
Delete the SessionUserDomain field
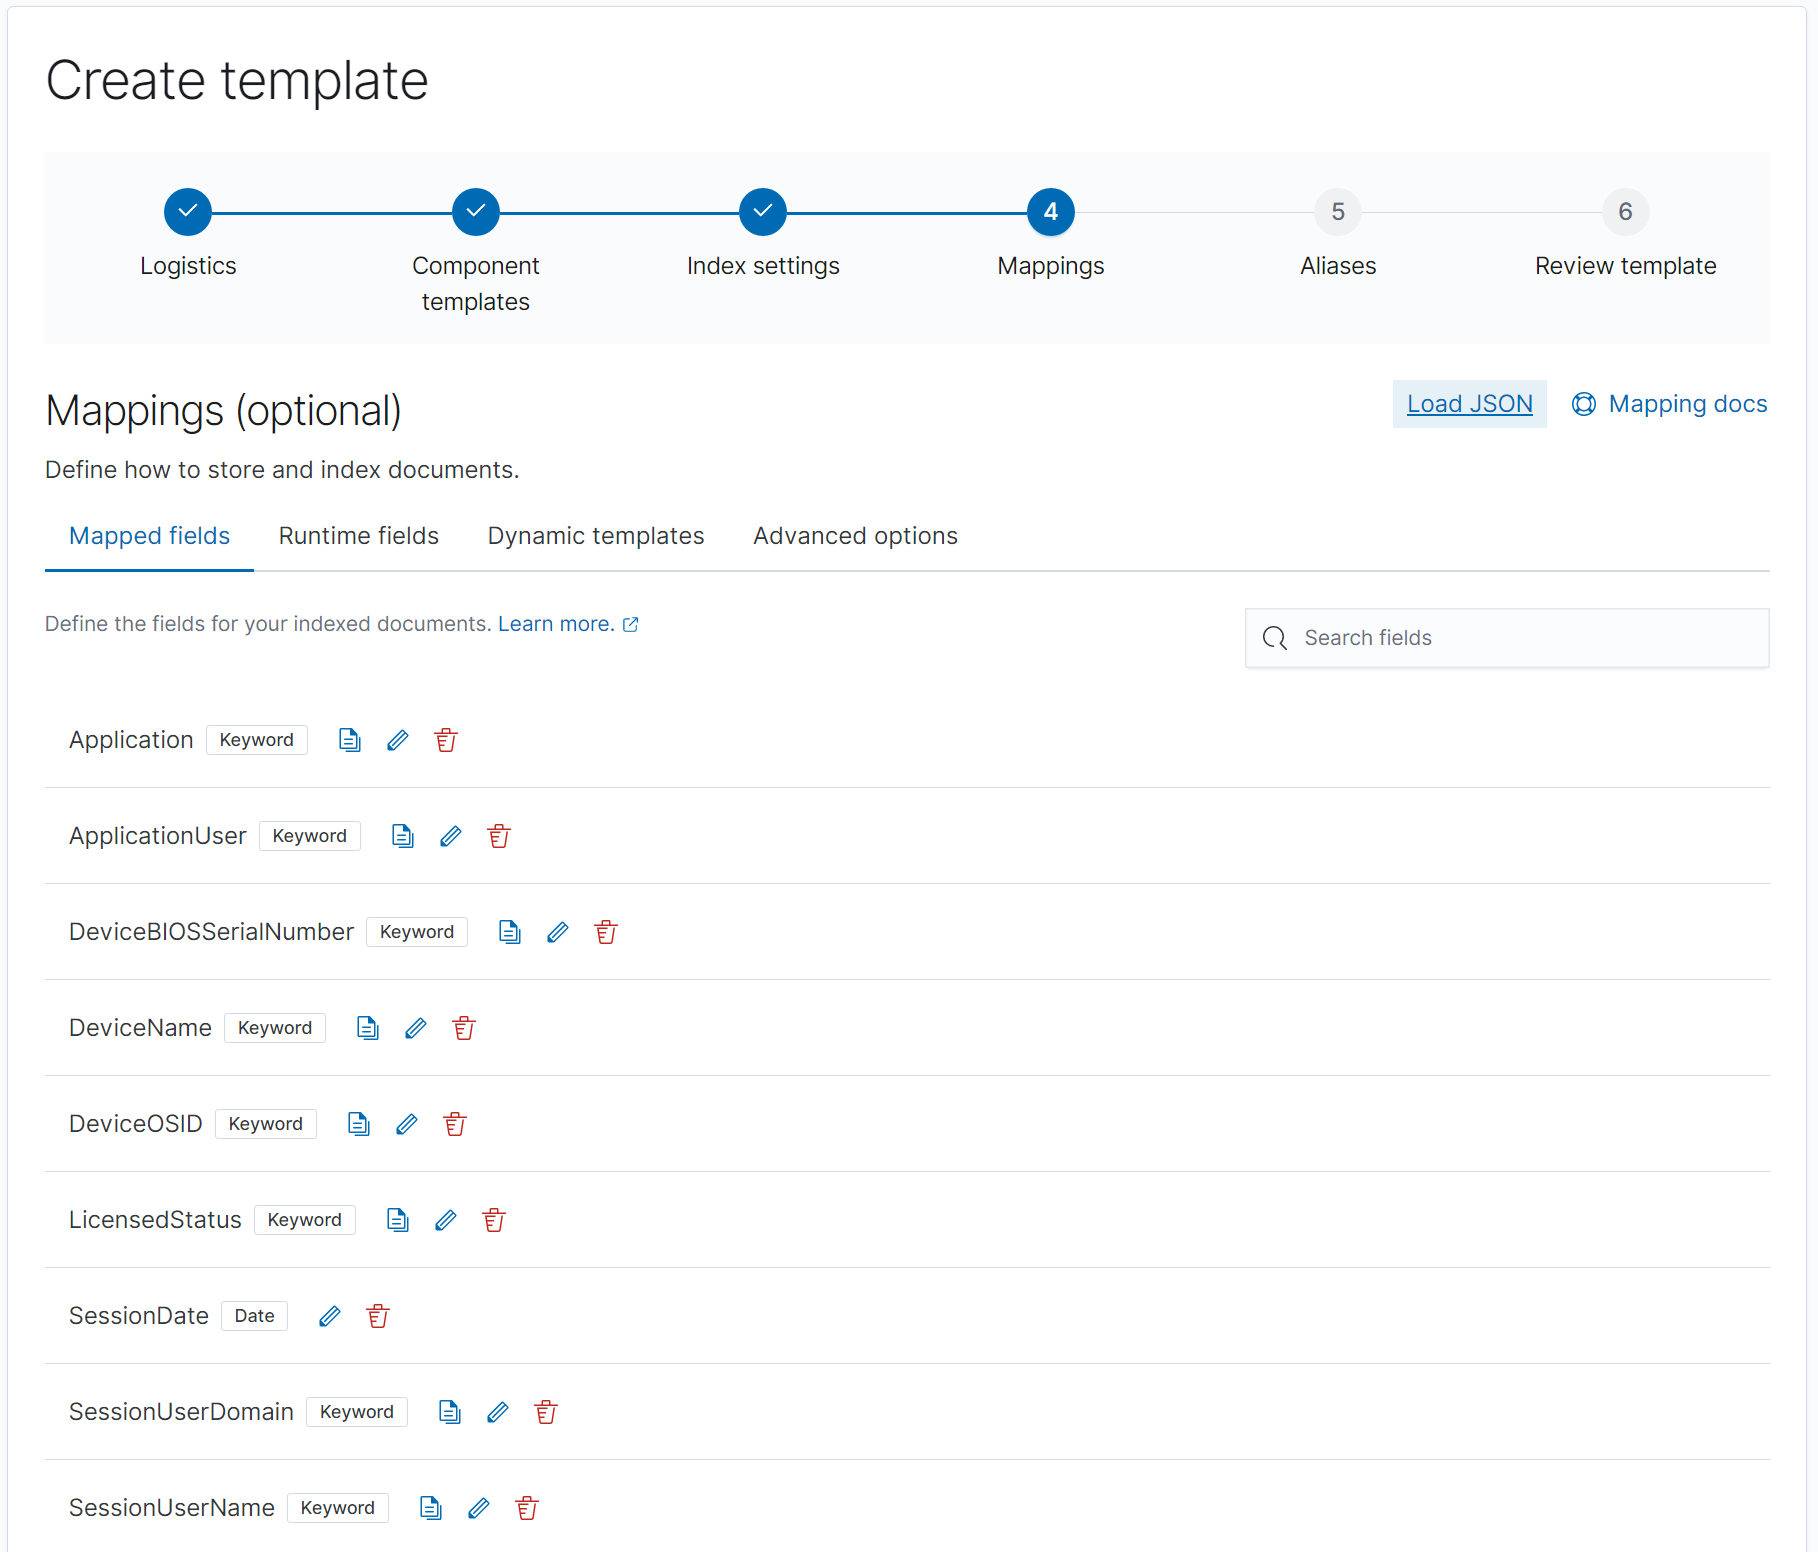[x=546, y=1412]
